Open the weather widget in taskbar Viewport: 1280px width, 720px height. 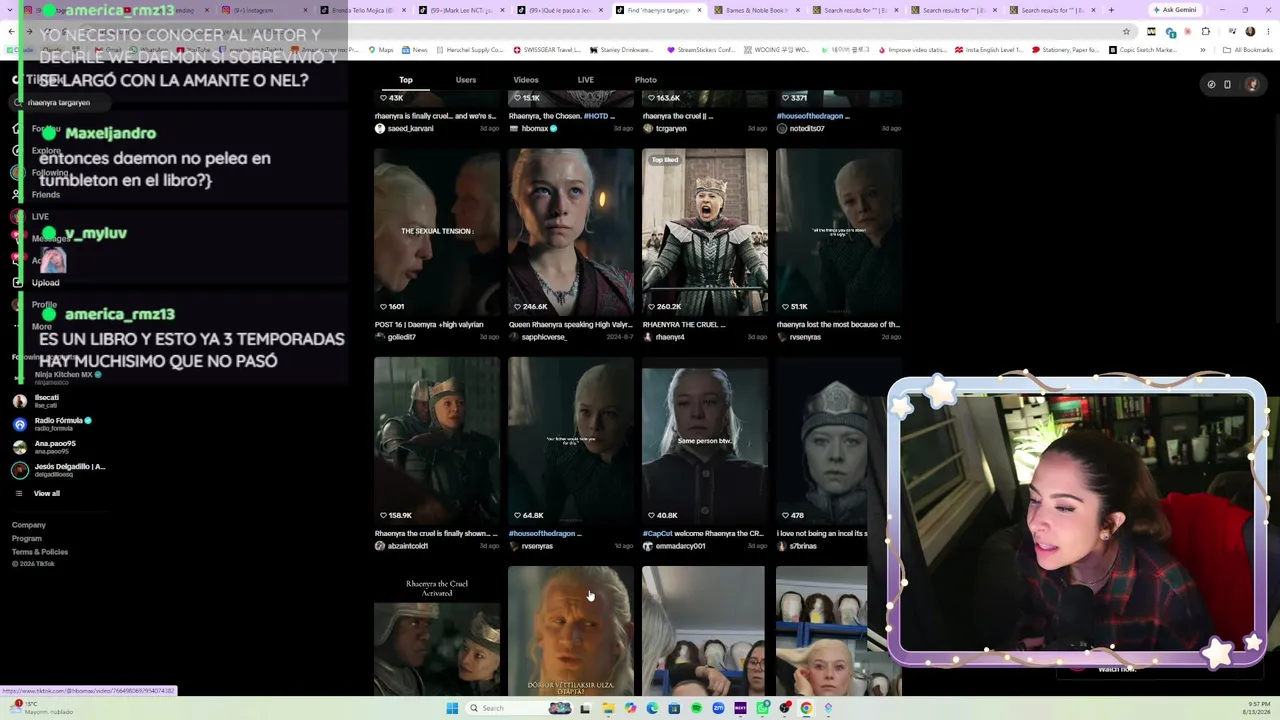[x=40, y=708]
